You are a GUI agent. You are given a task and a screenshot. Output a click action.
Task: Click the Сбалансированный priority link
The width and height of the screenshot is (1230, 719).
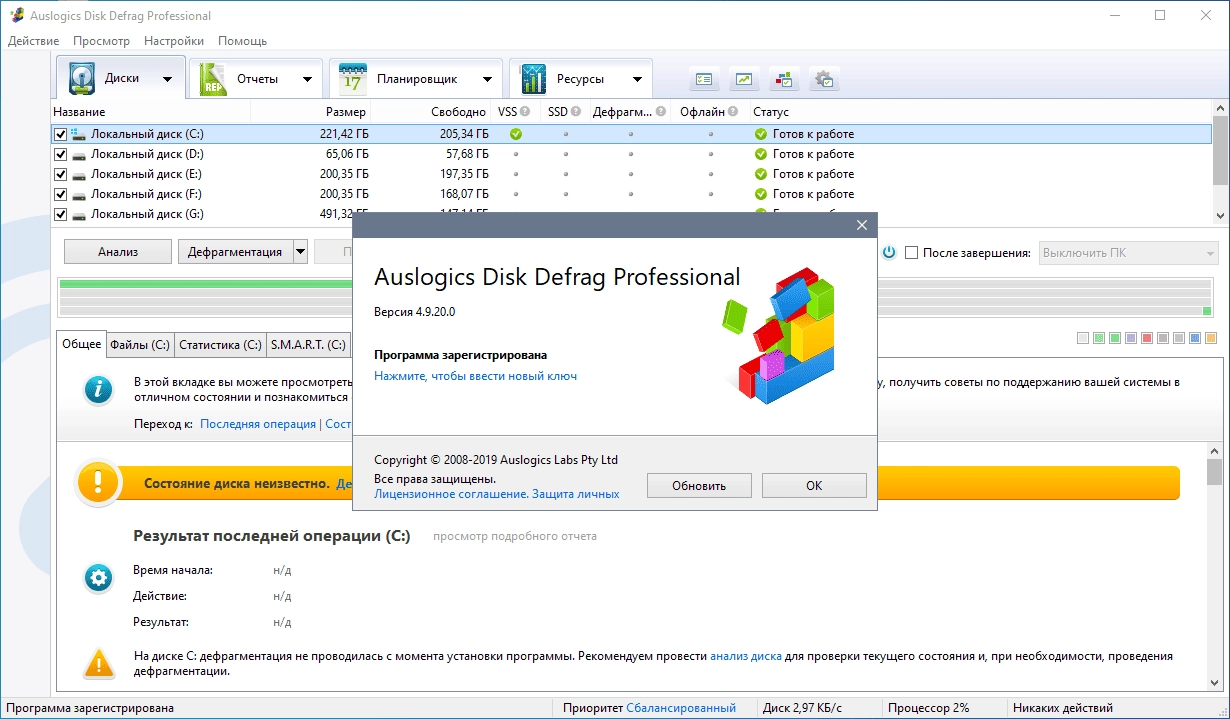click(x=681, y=708)
